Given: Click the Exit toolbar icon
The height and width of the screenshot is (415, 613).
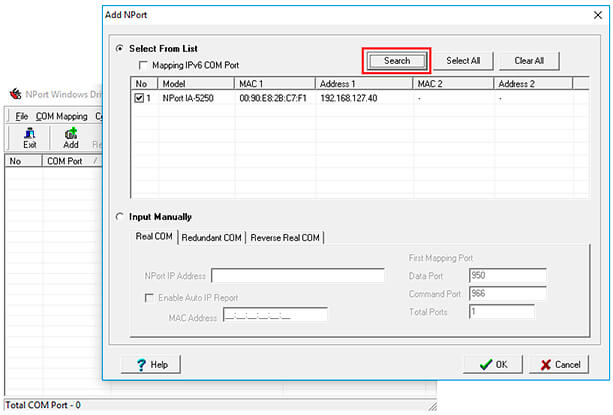Looking at the screenshot, I should tap(29, 138).
